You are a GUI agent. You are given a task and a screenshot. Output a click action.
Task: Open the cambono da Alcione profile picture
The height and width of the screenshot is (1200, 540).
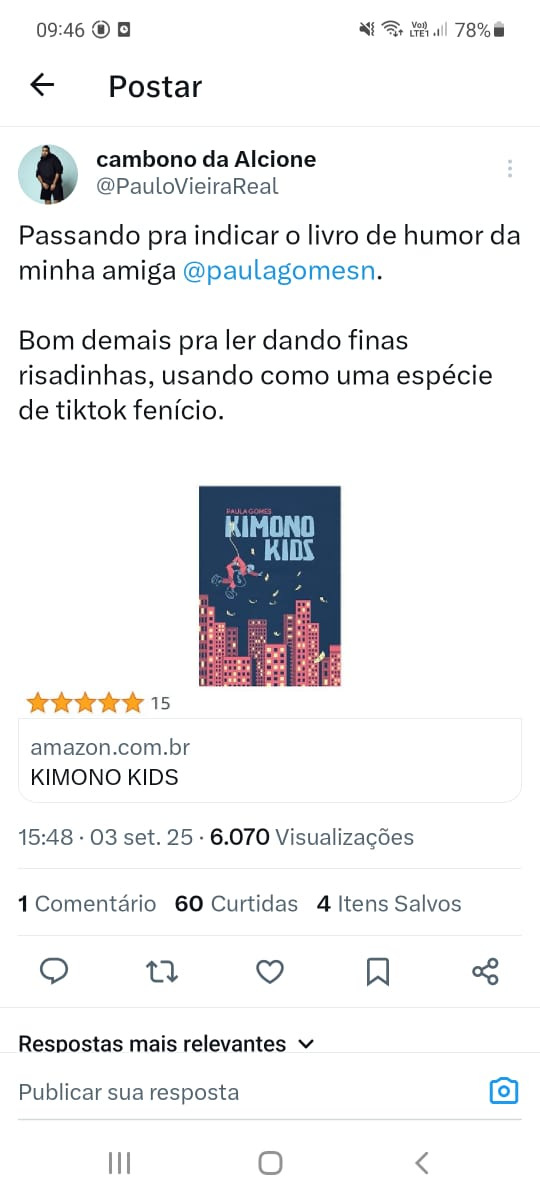[48, 174]
